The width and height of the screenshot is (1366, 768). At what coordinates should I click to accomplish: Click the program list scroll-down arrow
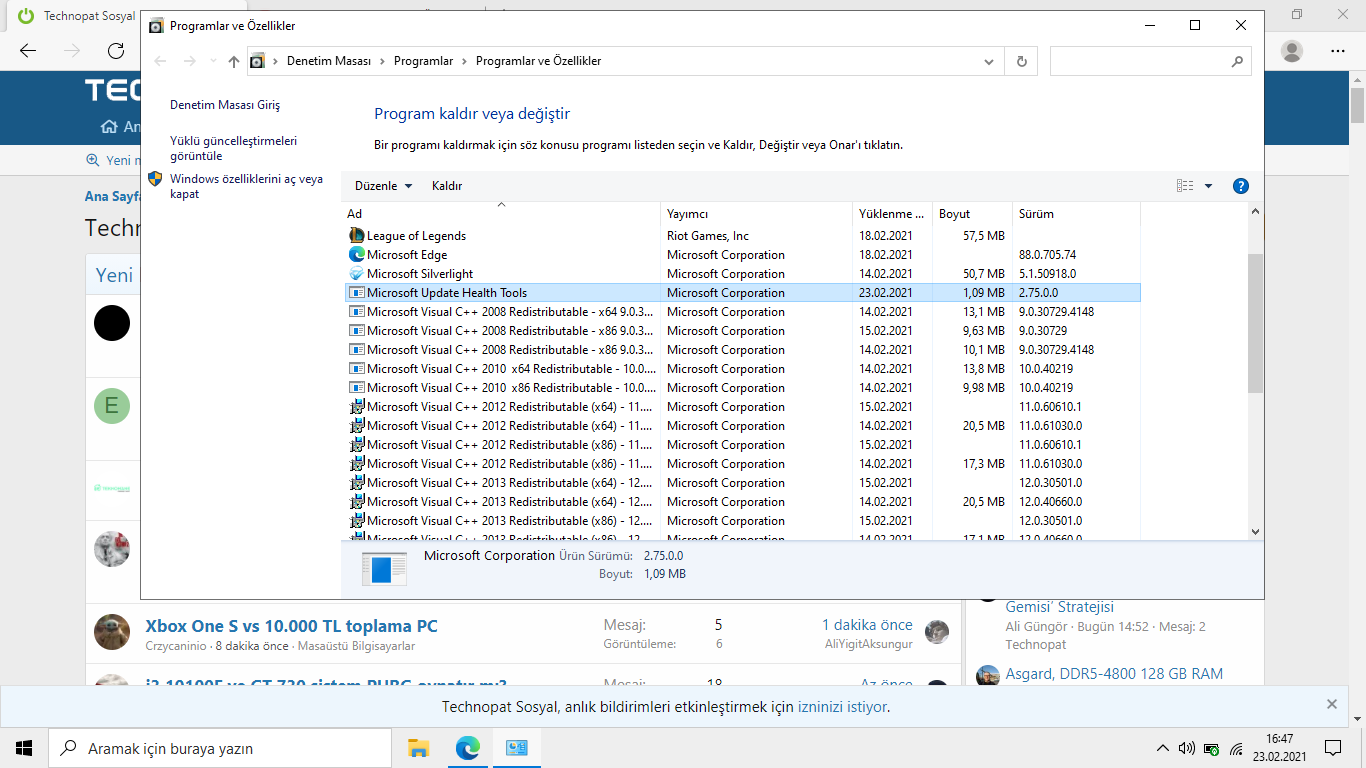1255,533
